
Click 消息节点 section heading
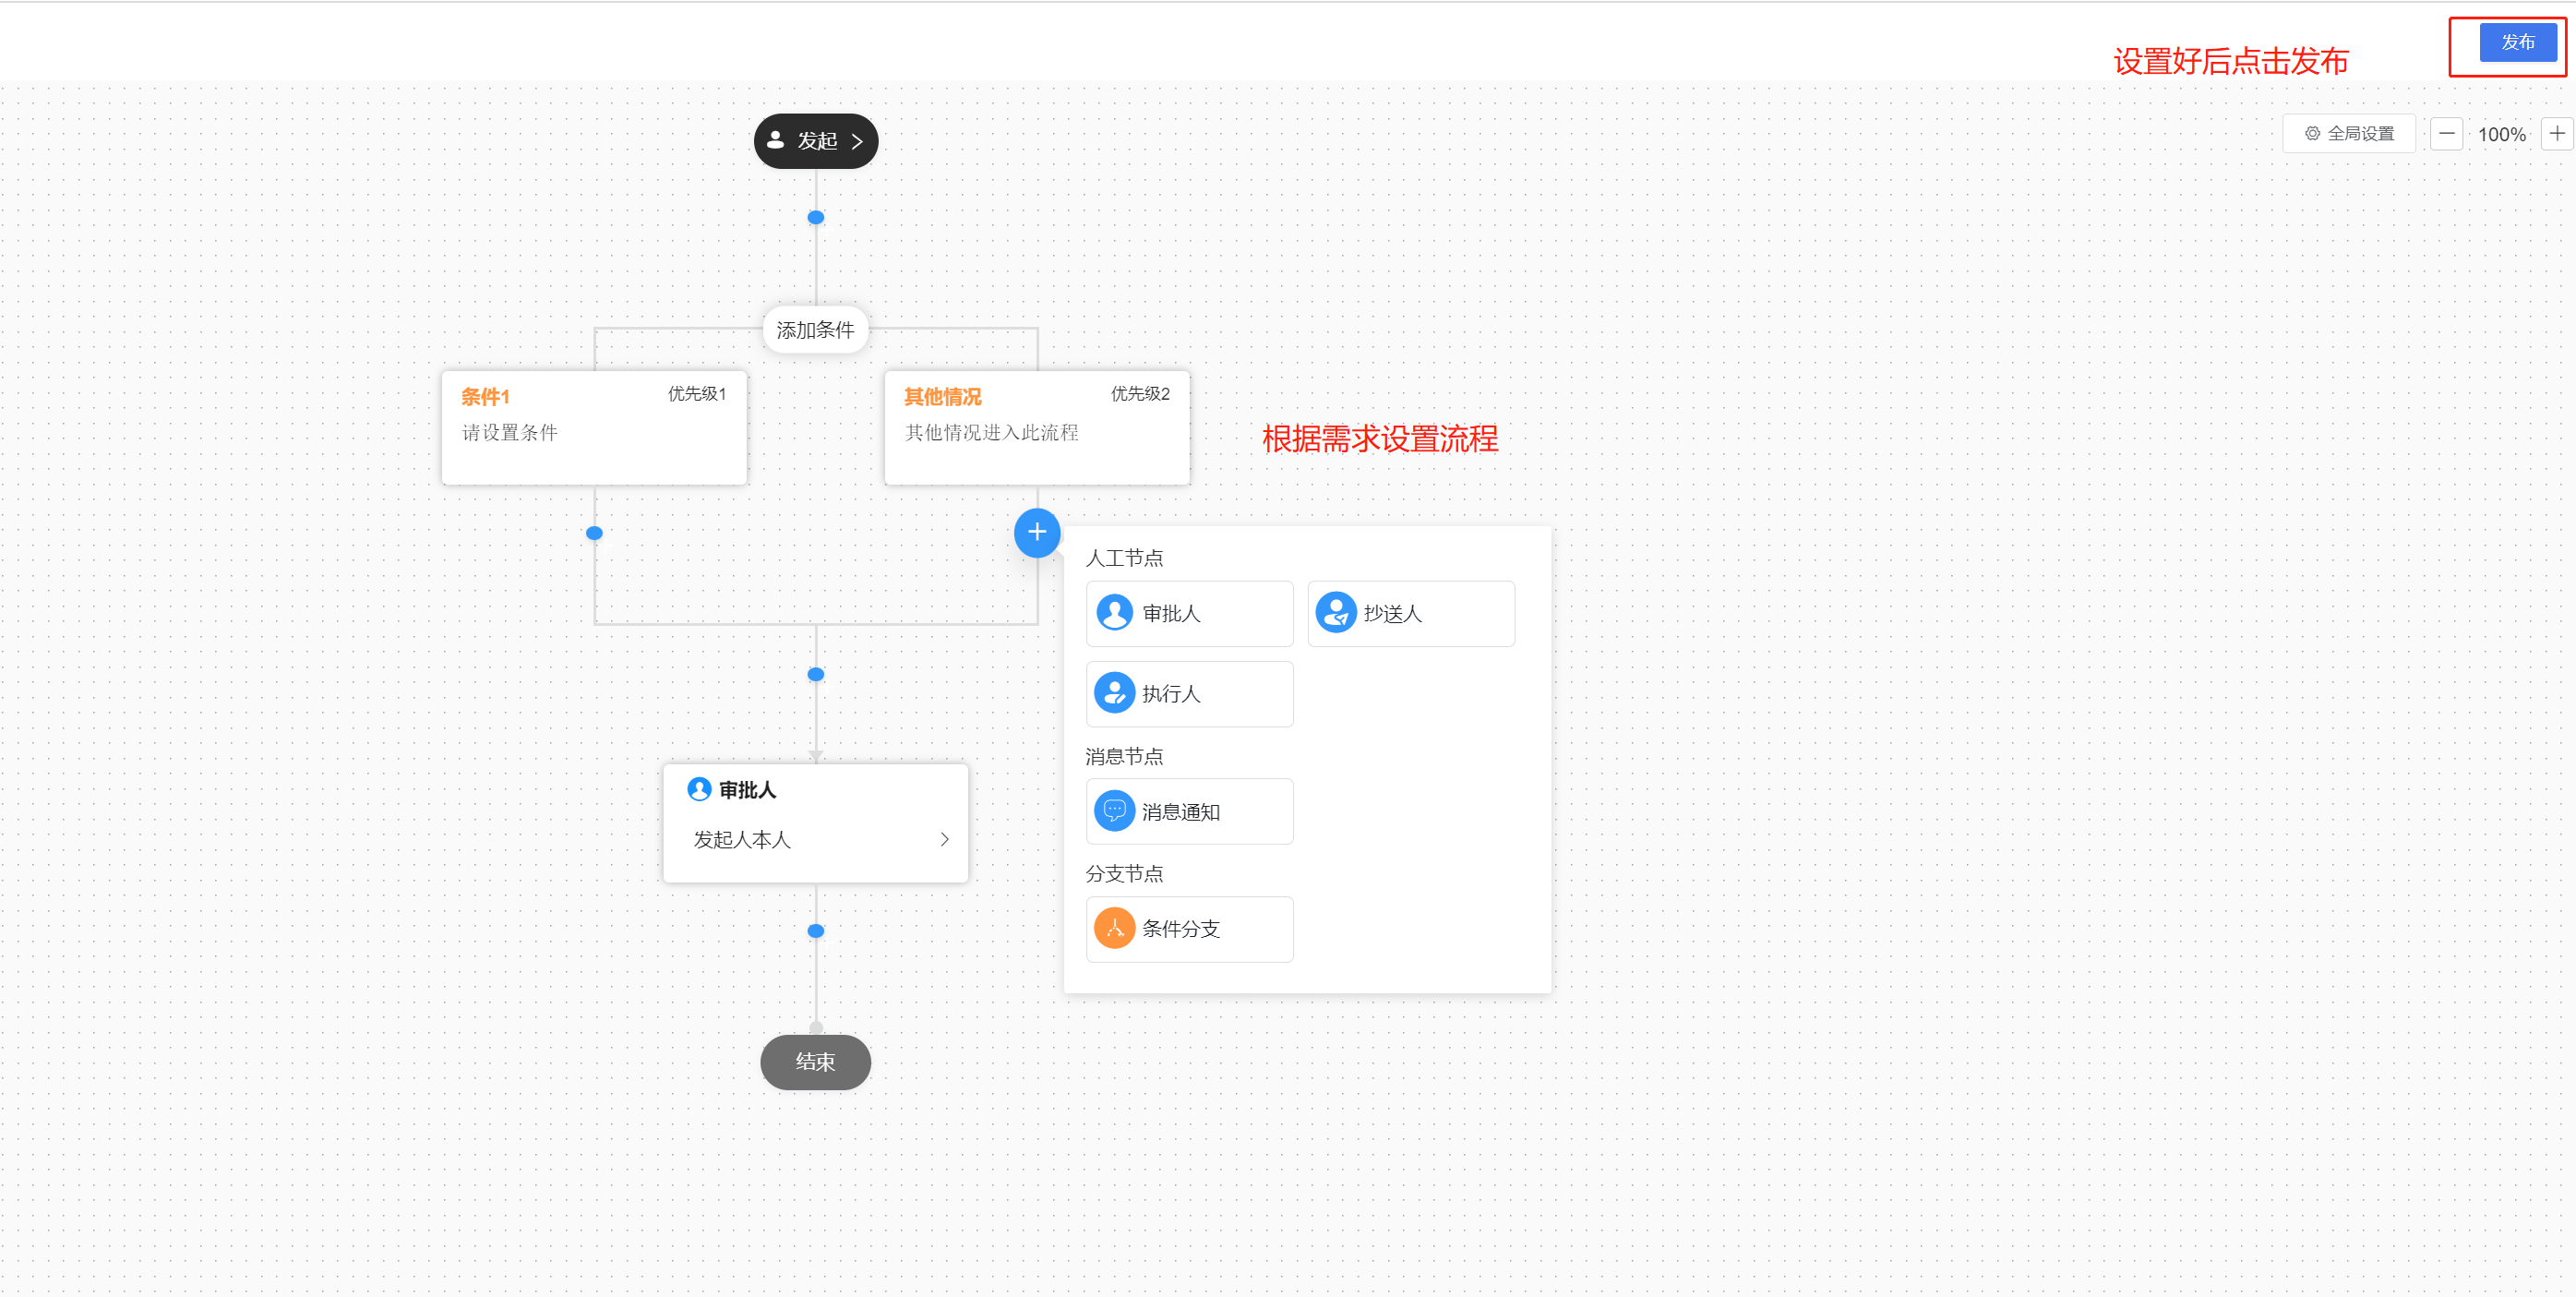pyautogui.click(x=1124, y=756)
